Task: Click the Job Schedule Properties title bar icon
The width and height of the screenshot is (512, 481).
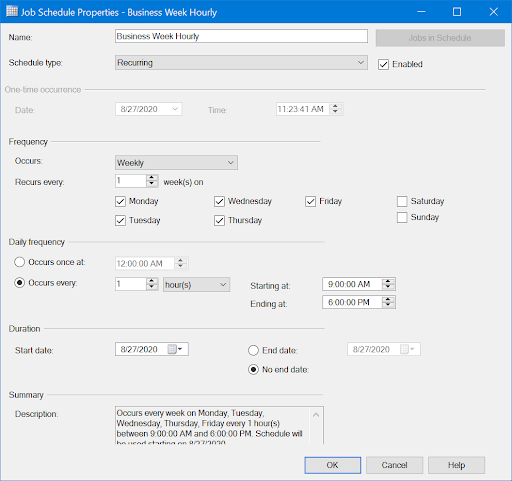Action: [x=12, y=12]
